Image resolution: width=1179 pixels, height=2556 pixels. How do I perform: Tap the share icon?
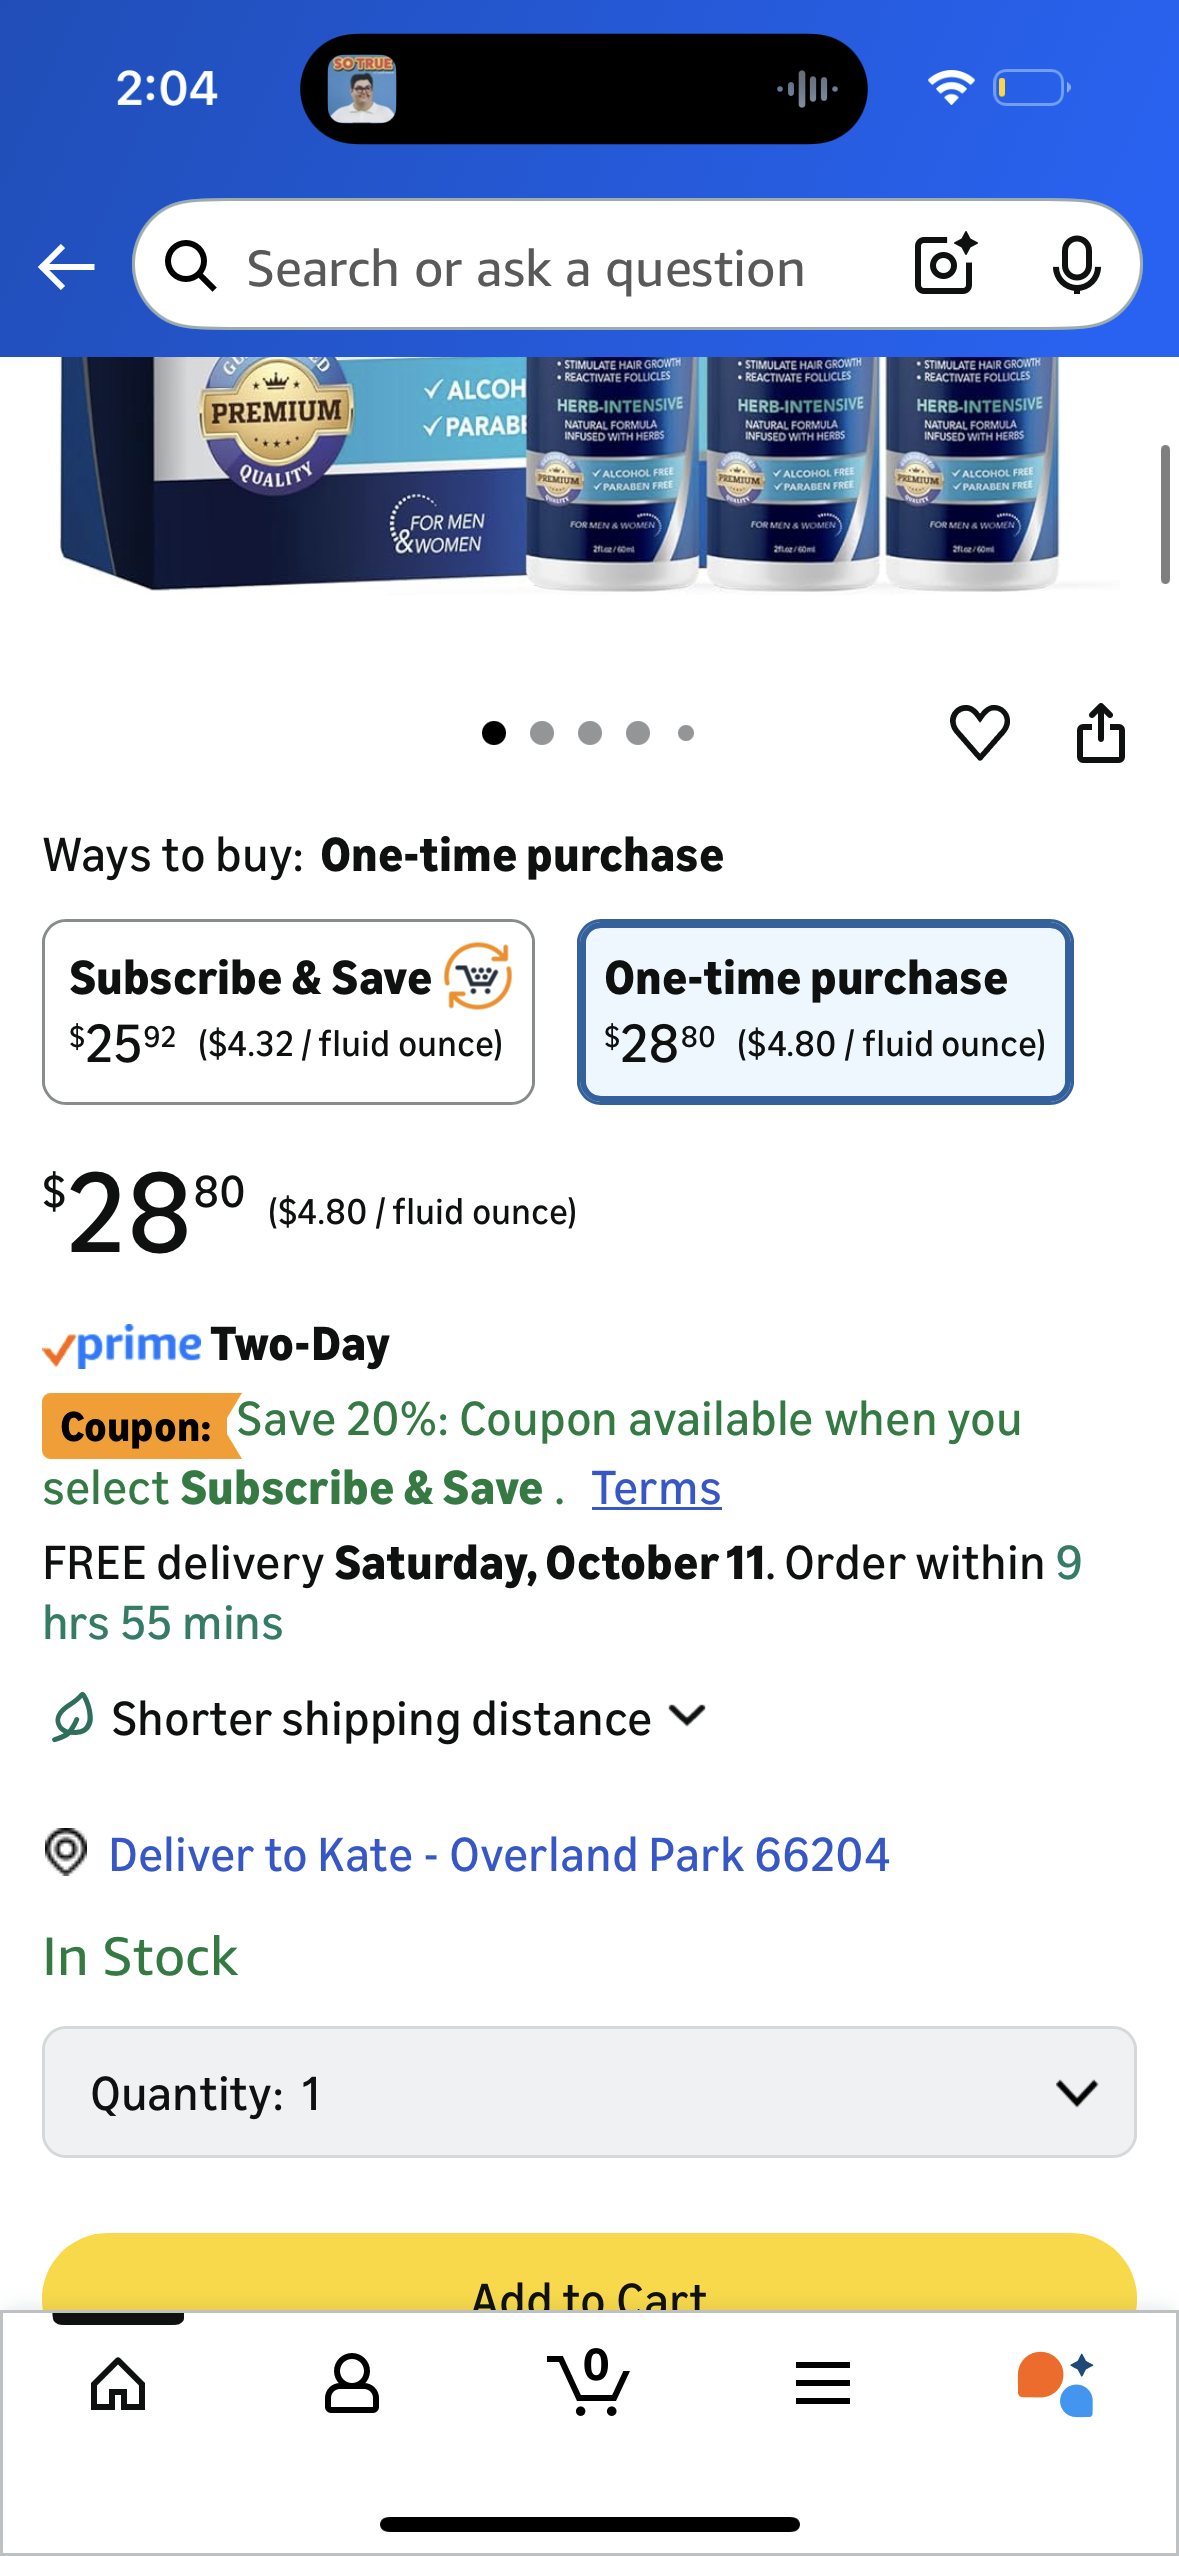coord(1100,733)
